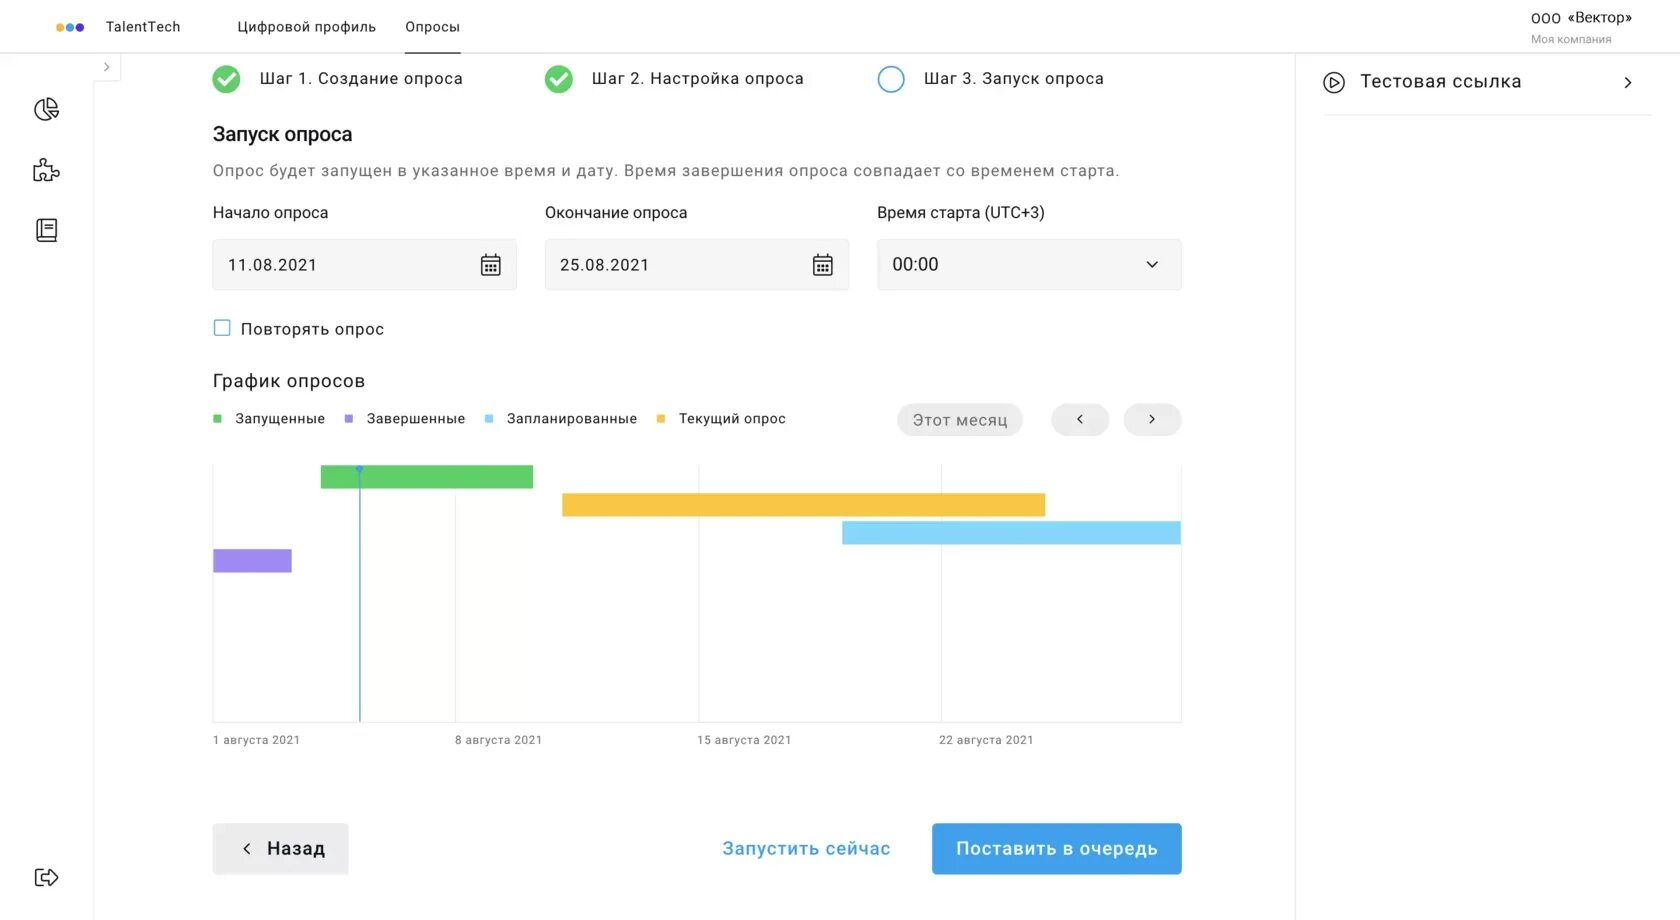
Task: Open calendar picker for Окончание опроса
Action: 822,265
